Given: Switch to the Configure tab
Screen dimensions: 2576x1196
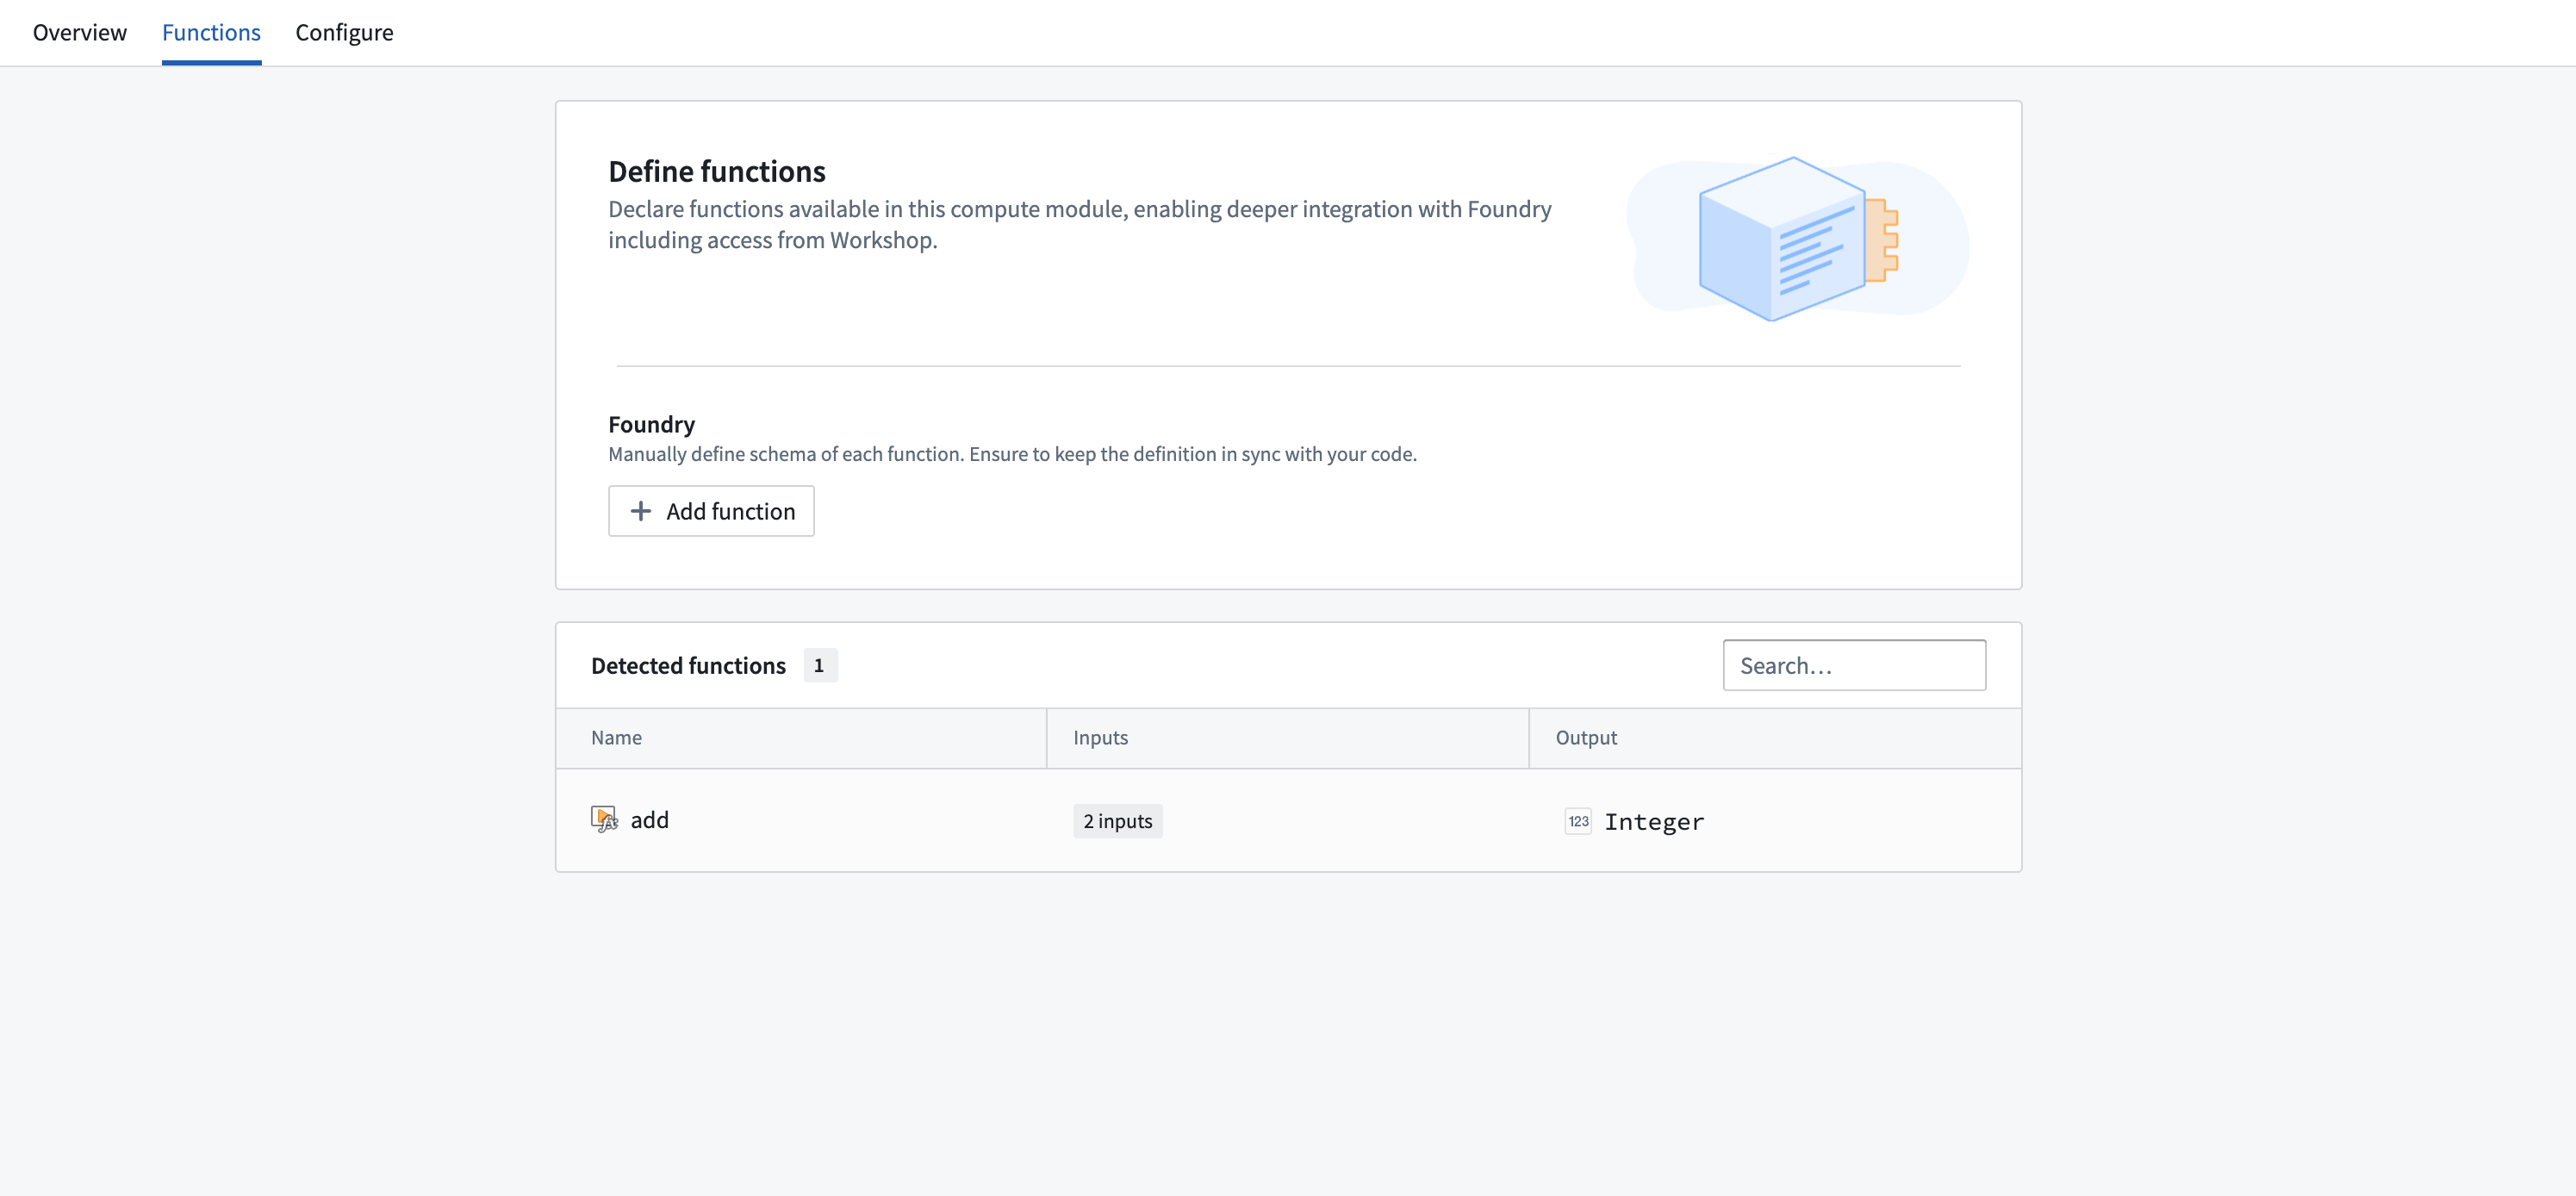Looking at the screenshot, I should 344,32.
